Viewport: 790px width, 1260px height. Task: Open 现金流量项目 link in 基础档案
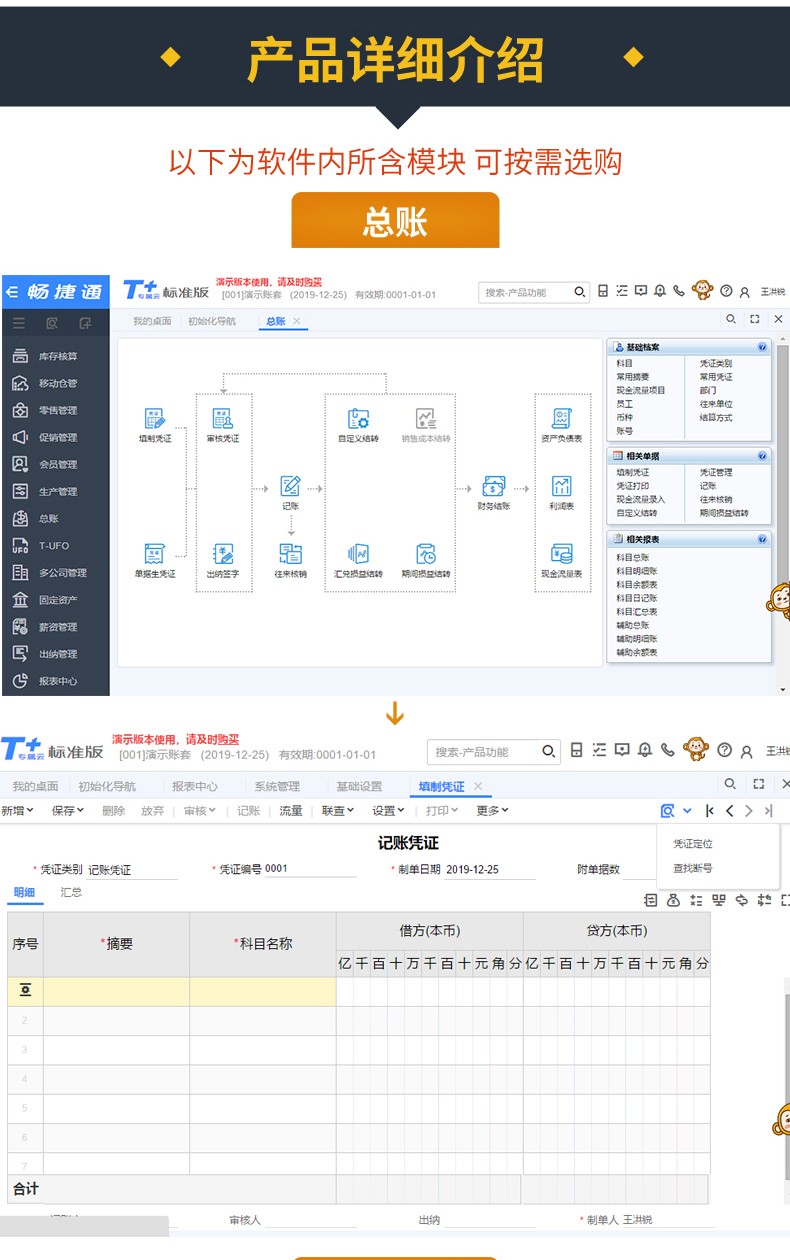640,390
